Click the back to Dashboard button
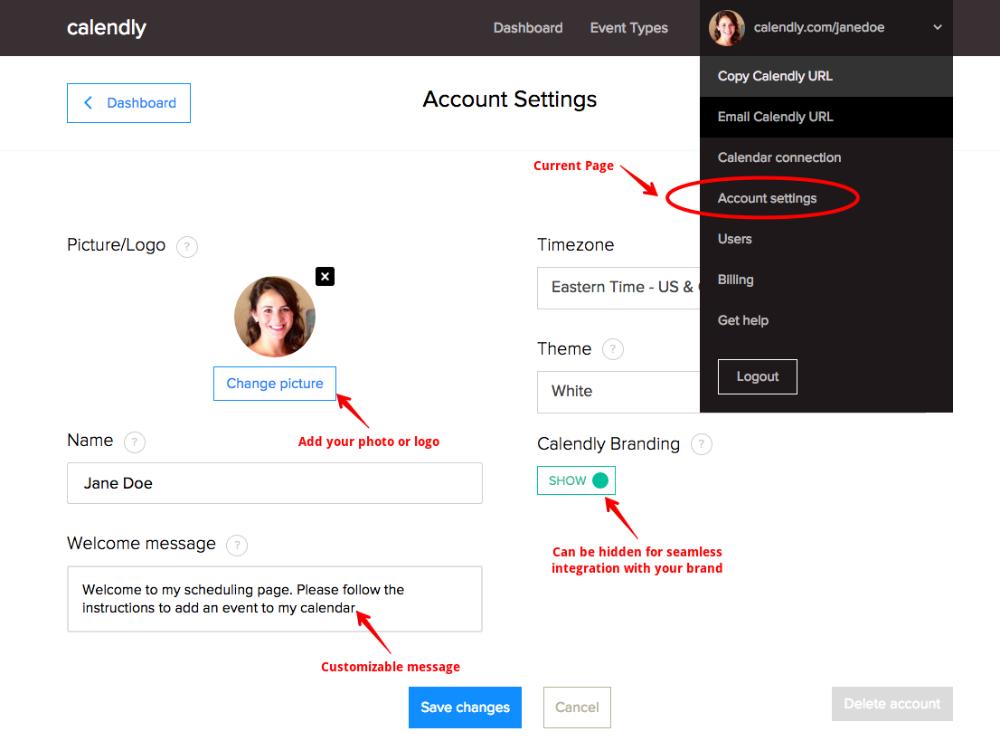1000x741 pixels. click(x=129, y=103)
